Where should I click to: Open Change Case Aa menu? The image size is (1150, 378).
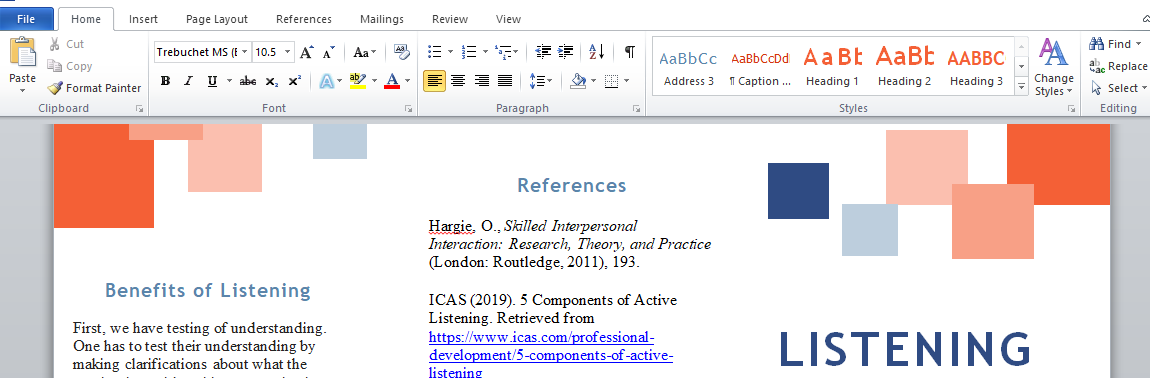(364, 52)
